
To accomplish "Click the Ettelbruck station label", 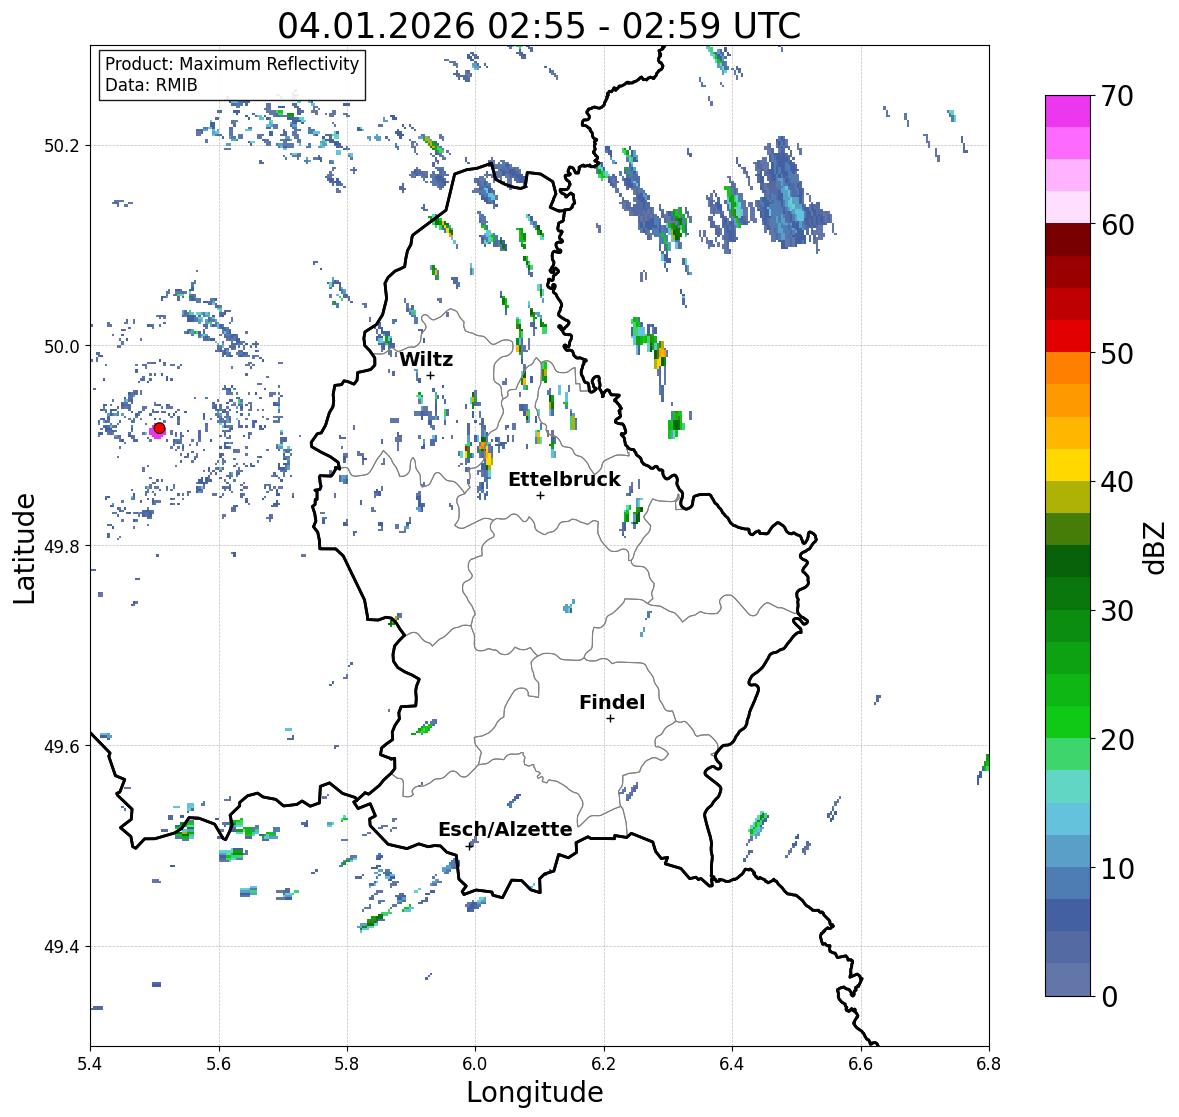I will [x=564, y=479].
